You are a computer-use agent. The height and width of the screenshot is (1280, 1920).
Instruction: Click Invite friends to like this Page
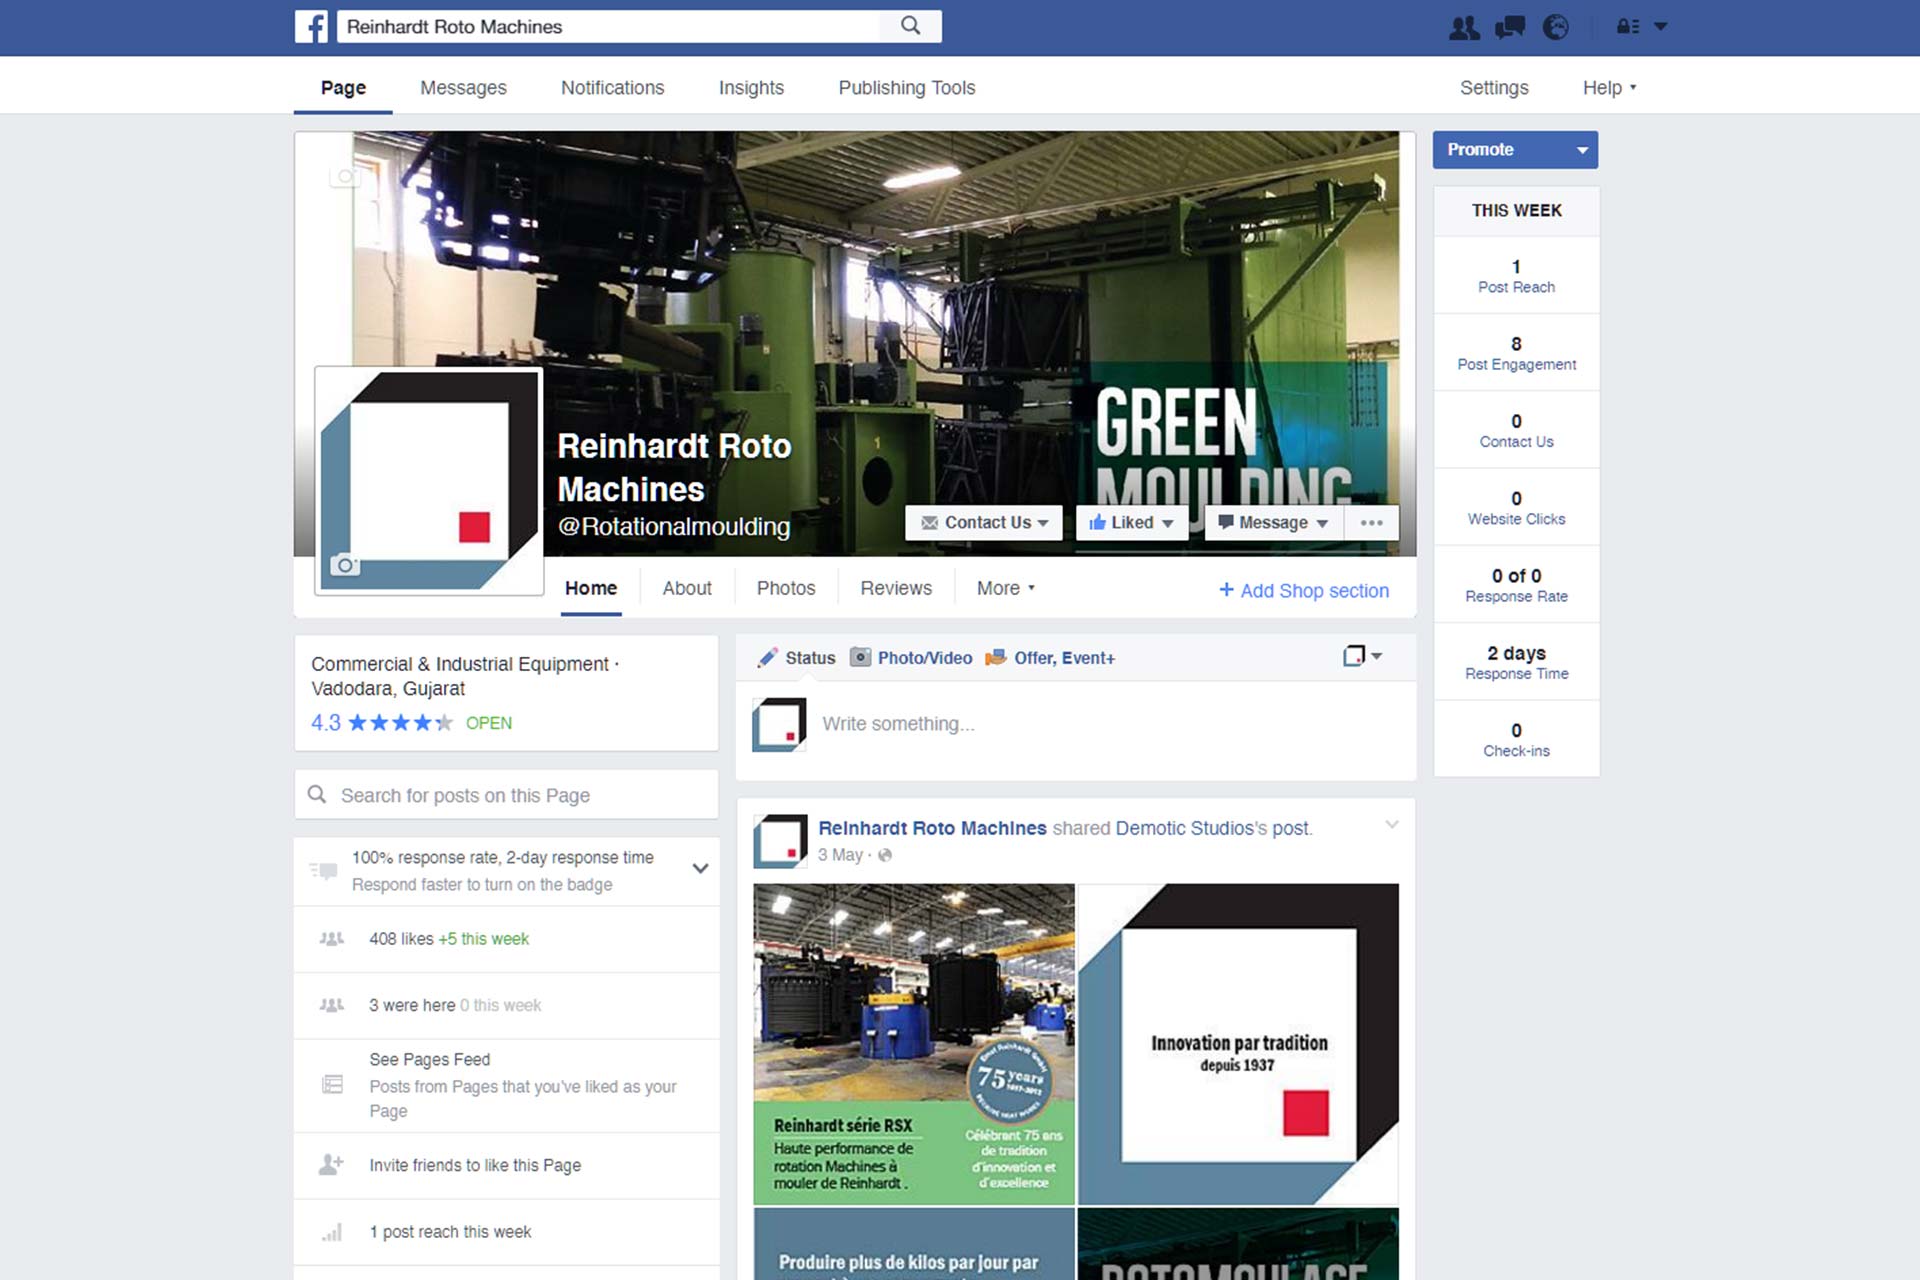(x=506, y=1165)
